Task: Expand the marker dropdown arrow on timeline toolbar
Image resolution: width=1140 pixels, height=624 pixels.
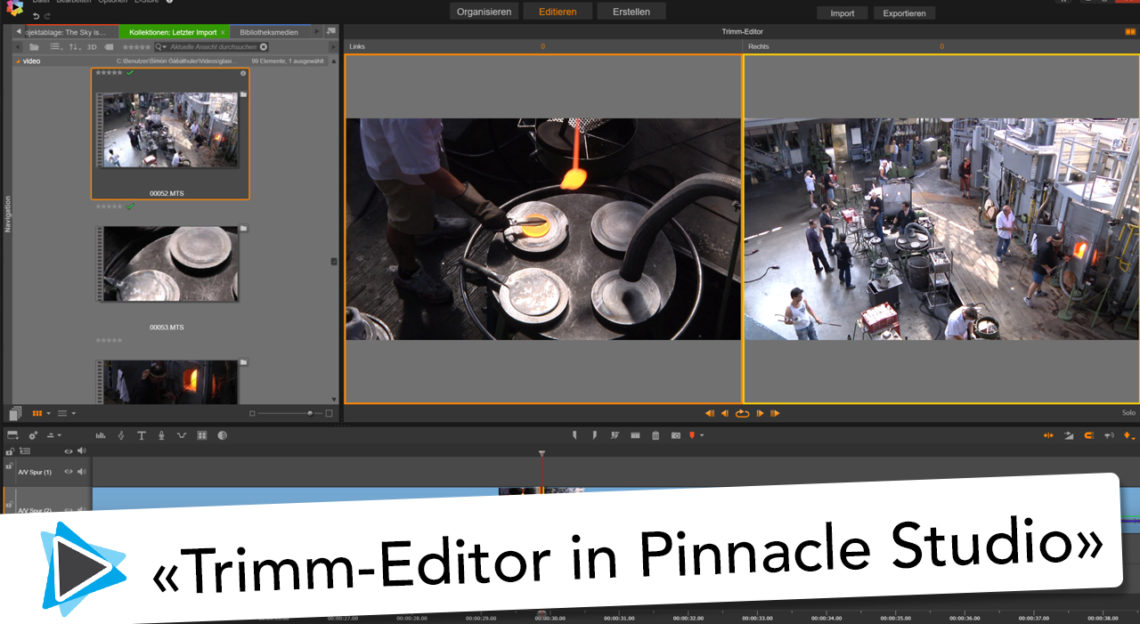Action: click(x=703, y=435)
